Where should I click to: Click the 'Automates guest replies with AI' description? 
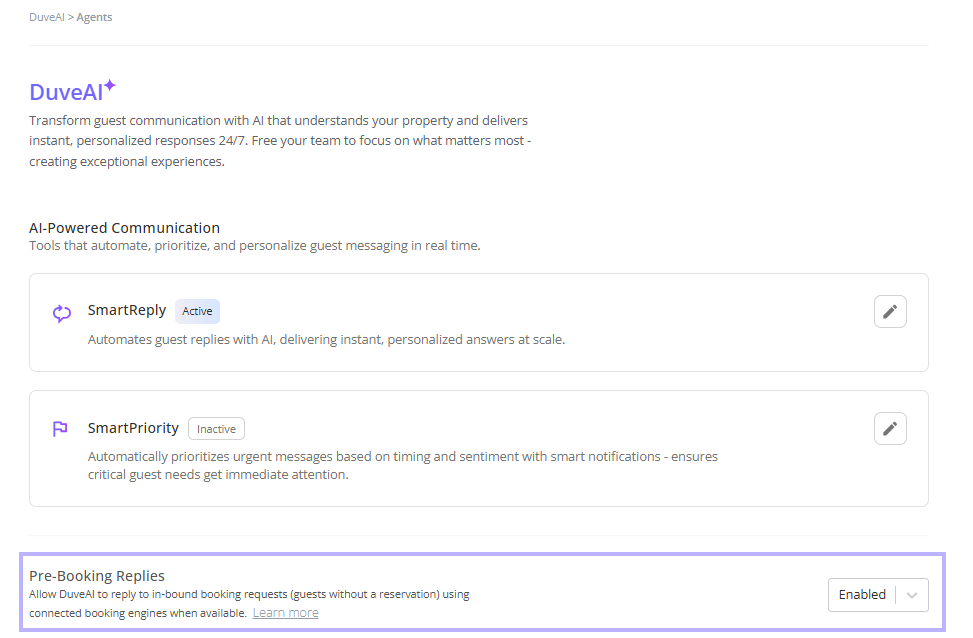pos(326,340)
